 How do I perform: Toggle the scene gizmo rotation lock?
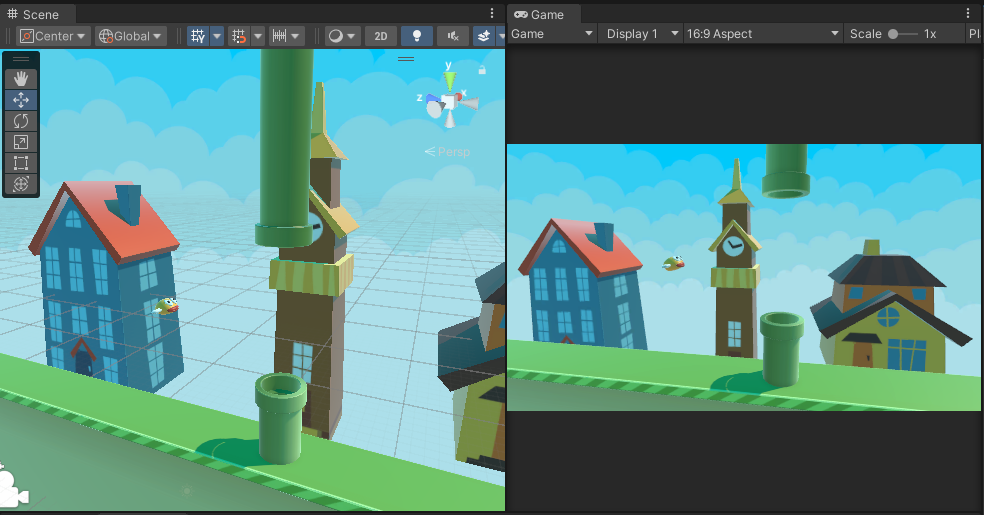click(x=482, y=70)
